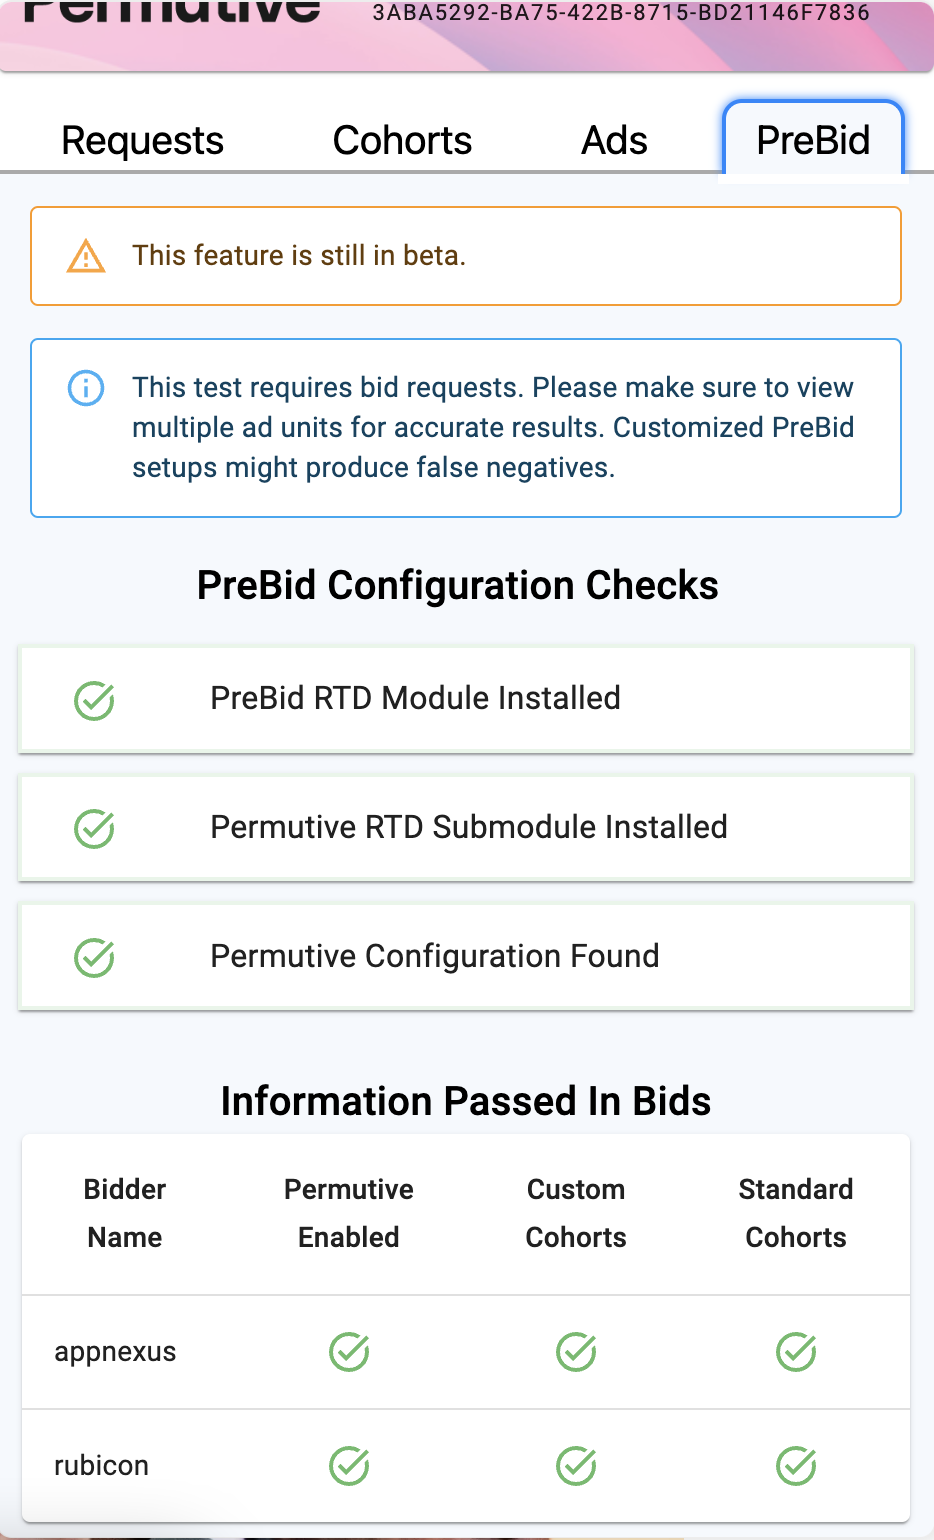Open the Cohorts tab
Viewport: 934px width, 1540px height.
[402, 140]
